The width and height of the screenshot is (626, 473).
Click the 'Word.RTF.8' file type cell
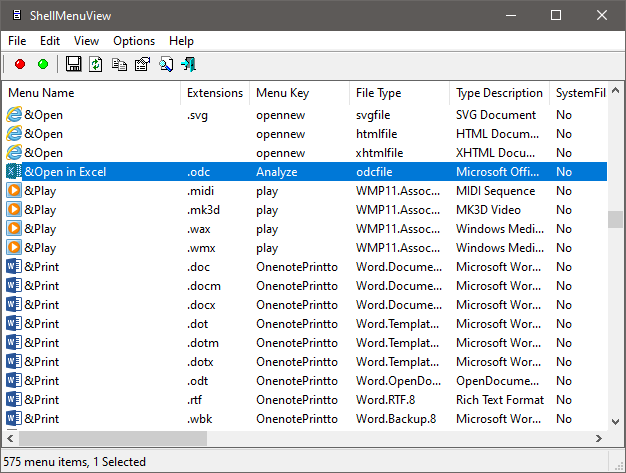385,400
